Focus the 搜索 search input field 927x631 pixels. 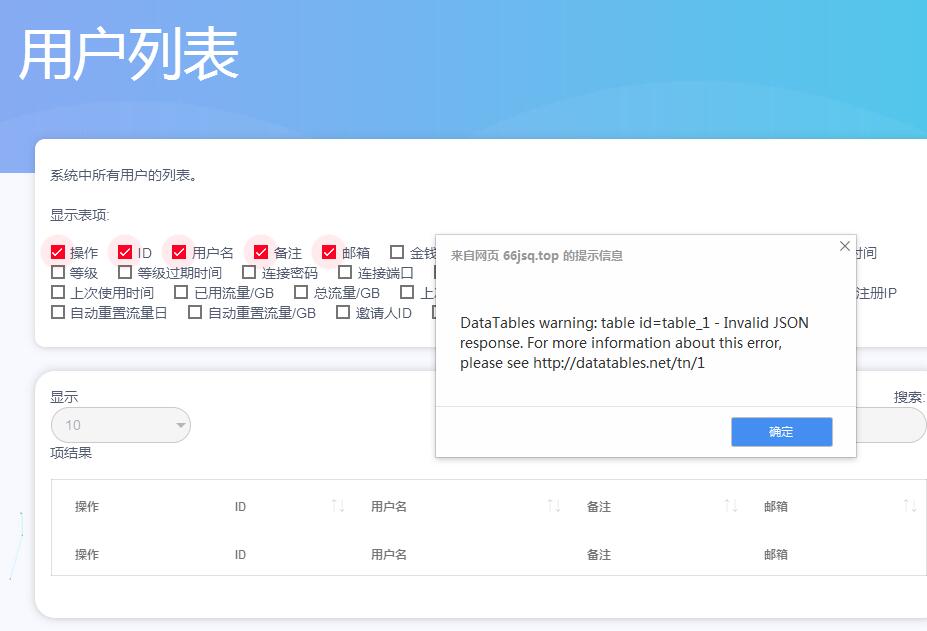point(891,425)
